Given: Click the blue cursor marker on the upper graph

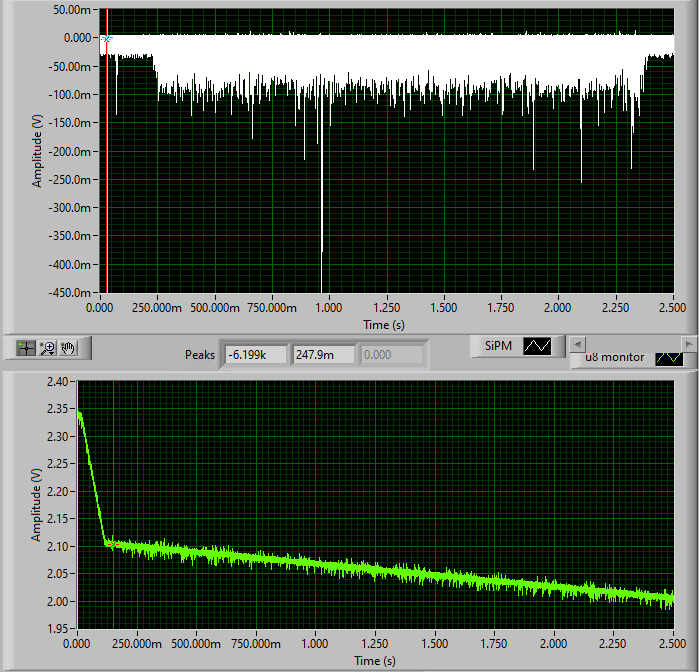Looking at the screenshot, I should click(x=107, y=39).
